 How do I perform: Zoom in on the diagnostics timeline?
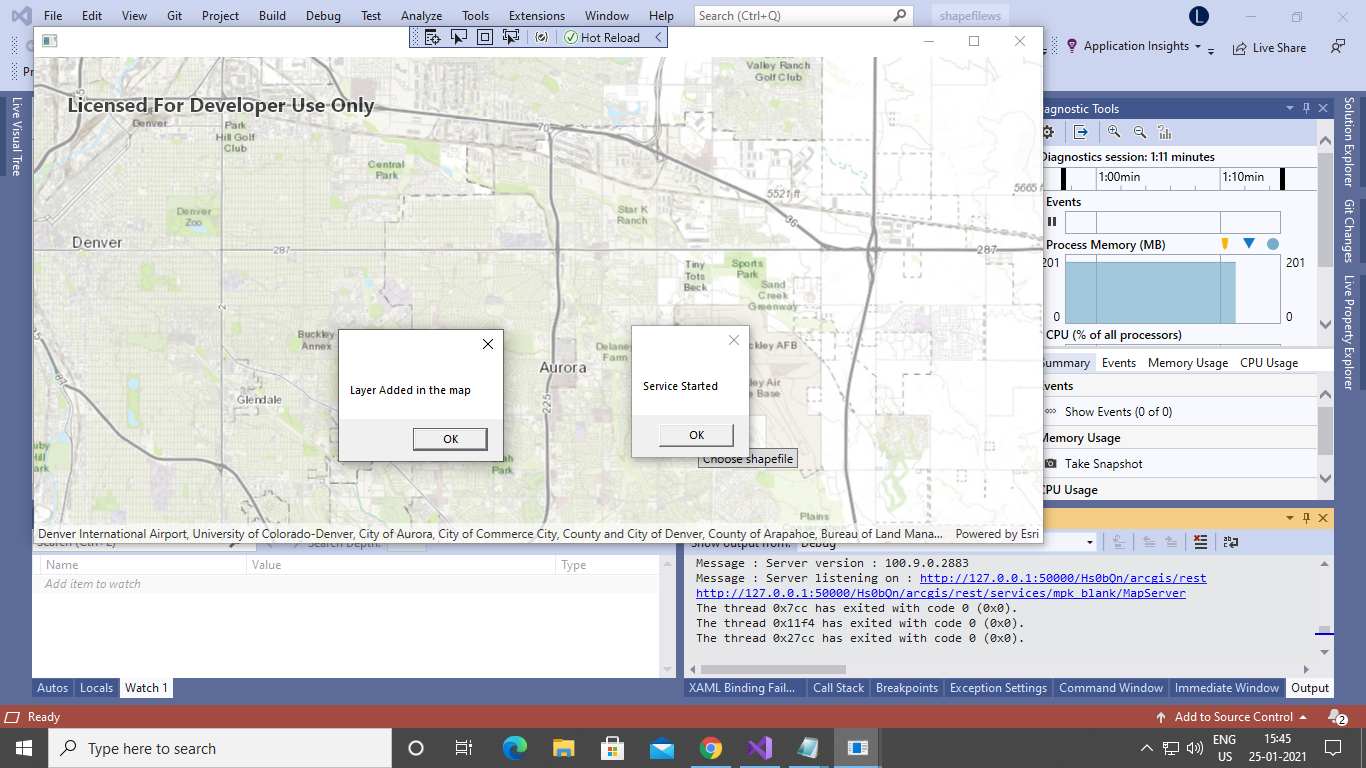pos(1113,131)
